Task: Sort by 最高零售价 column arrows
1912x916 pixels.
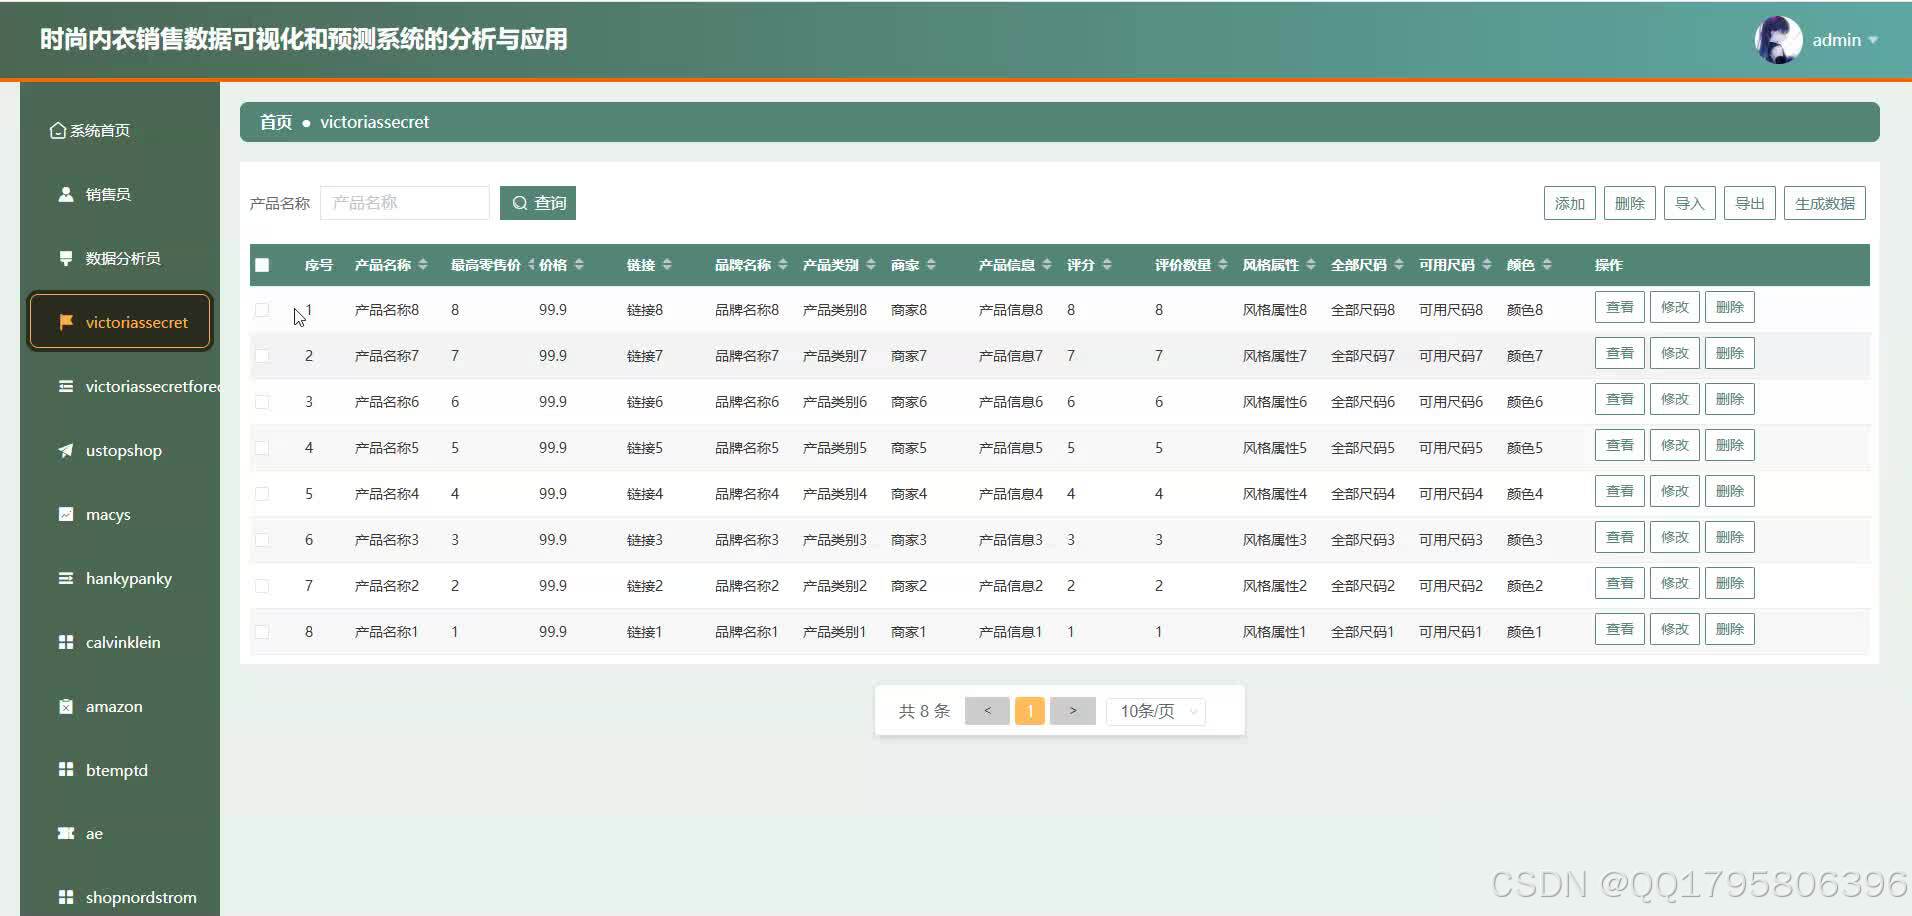Action: (x=531, y=265)
